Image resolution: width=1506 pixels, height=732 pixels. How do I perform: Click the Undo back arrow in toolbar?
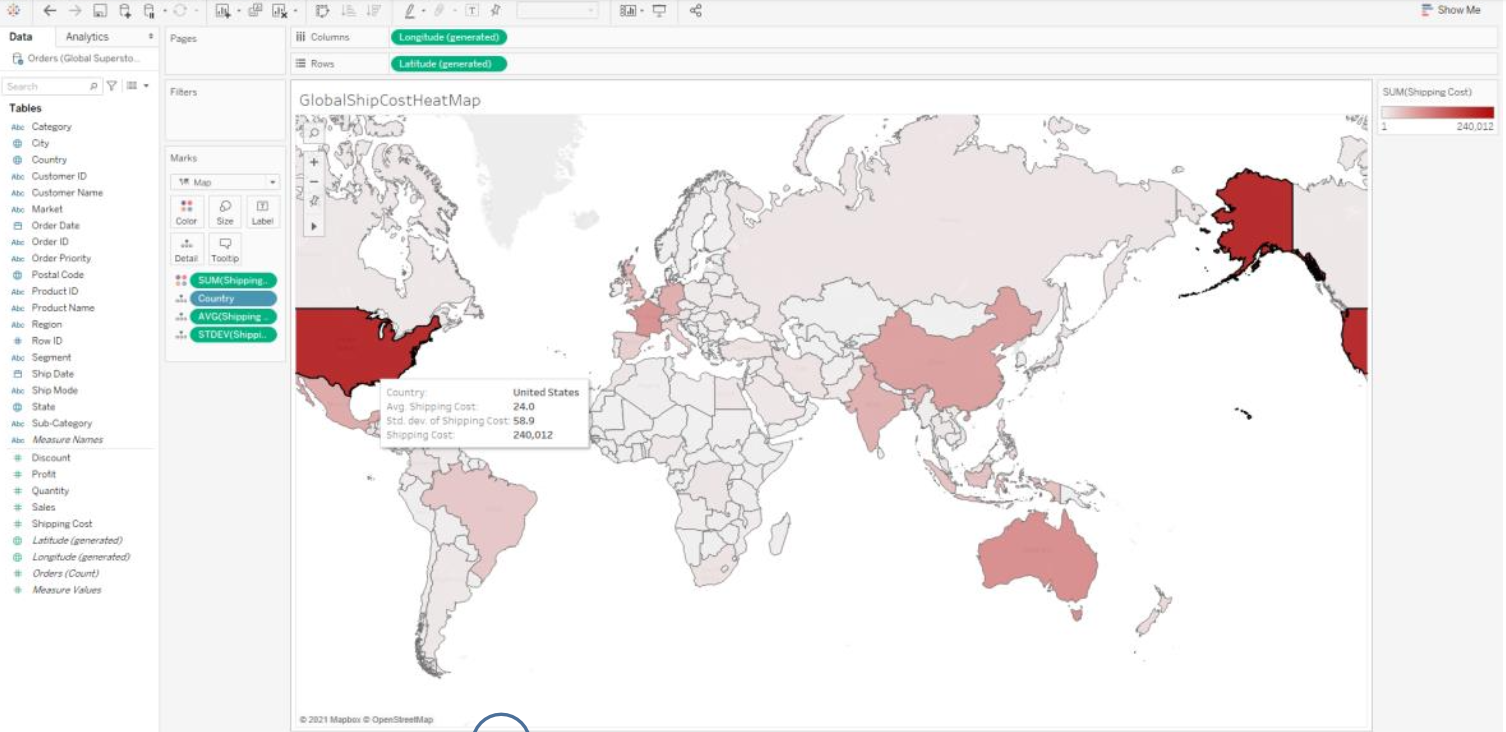50,10
